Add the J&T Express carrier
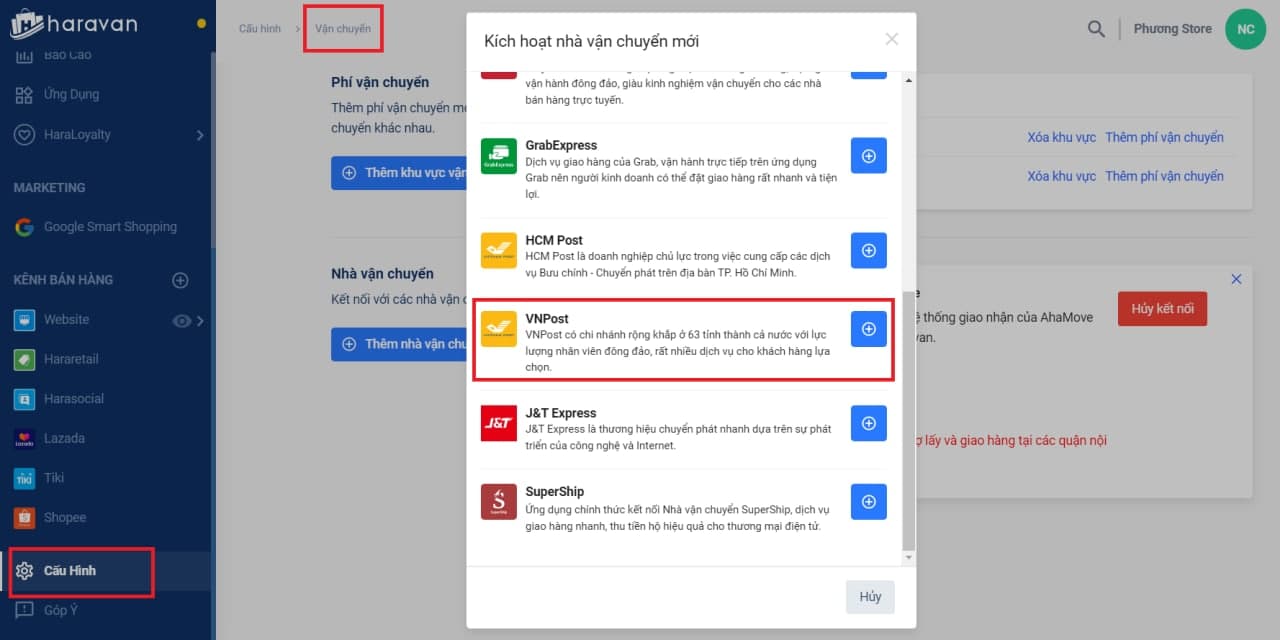 click(x=869, y=423)
